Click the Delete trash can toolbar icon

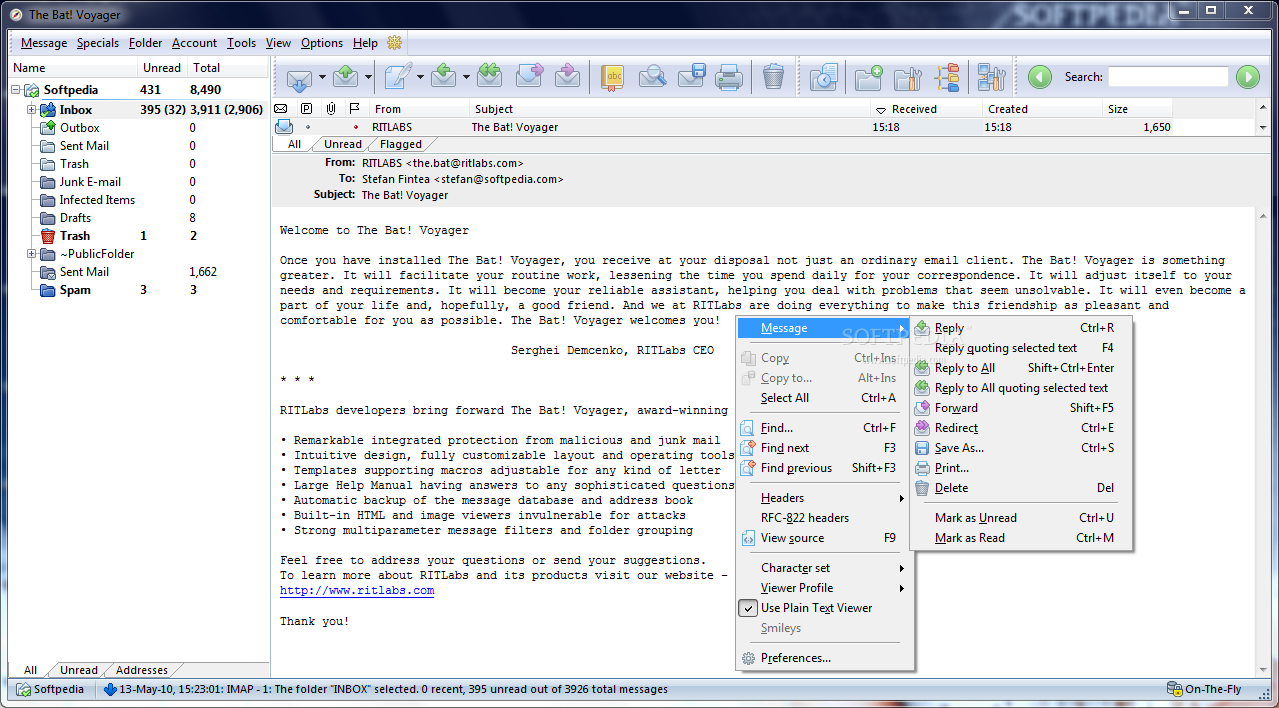(x=773, y=77)
